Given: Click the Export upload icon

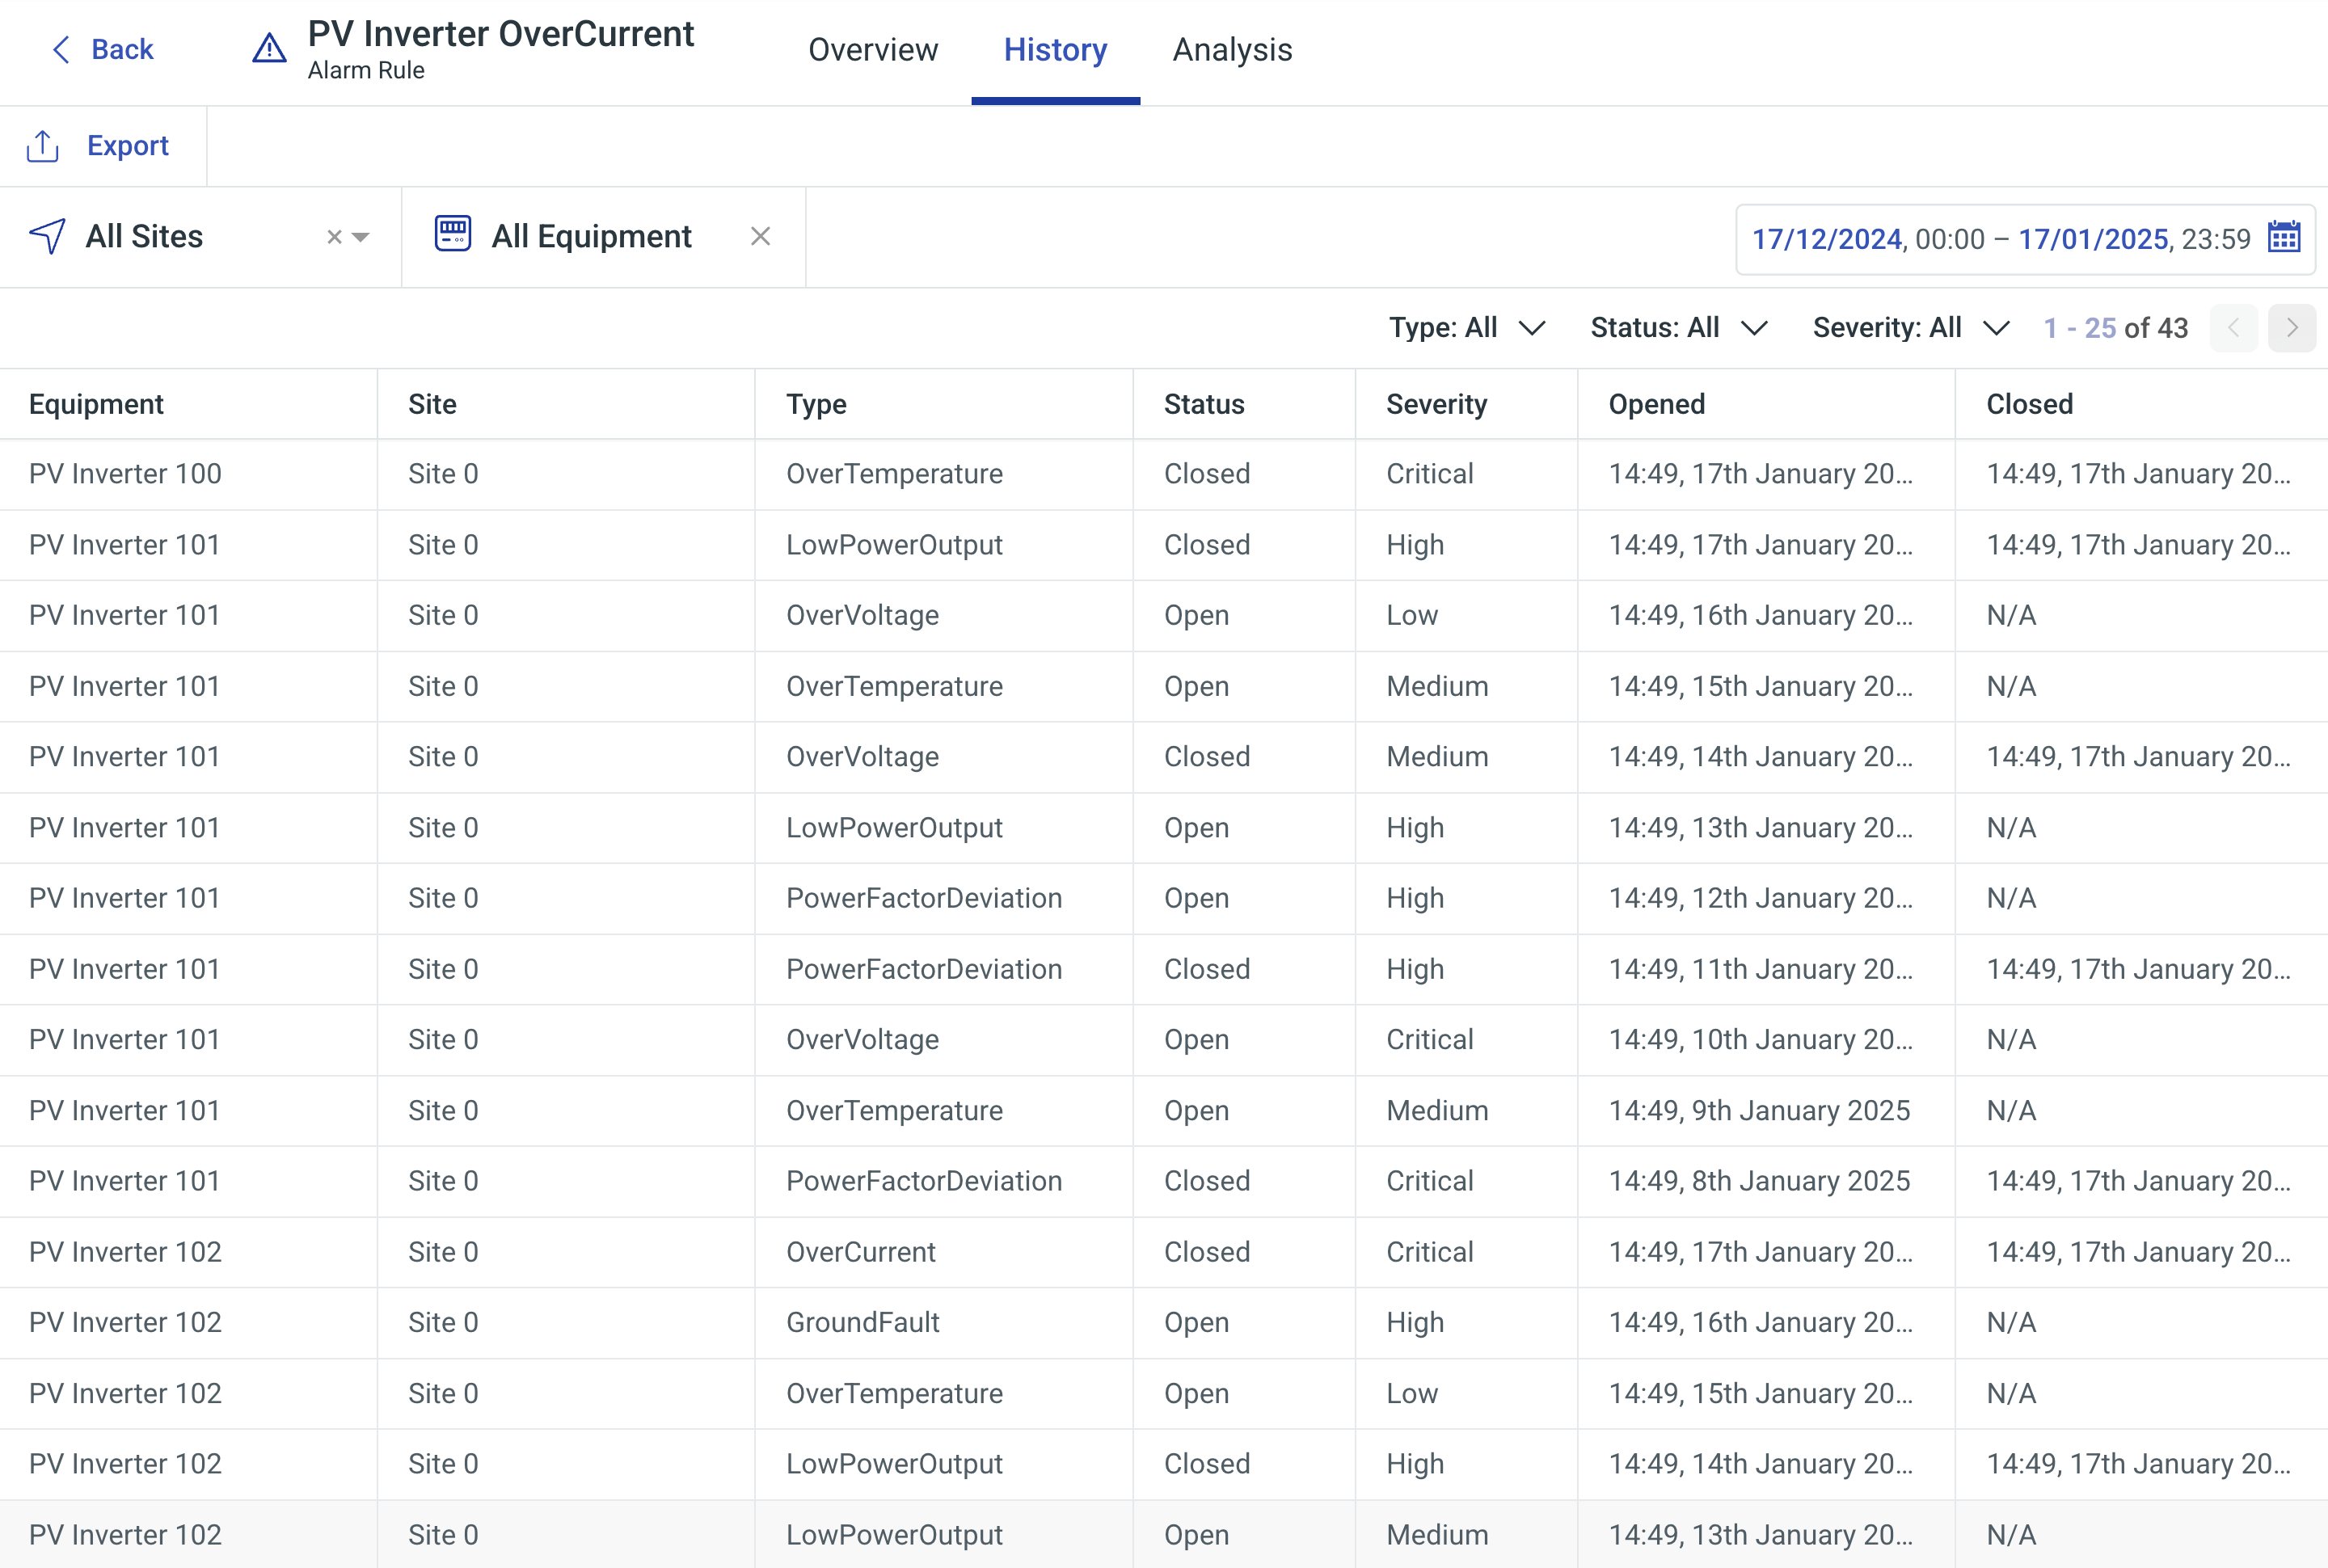Looking at the screenshot, I should 43,146.
